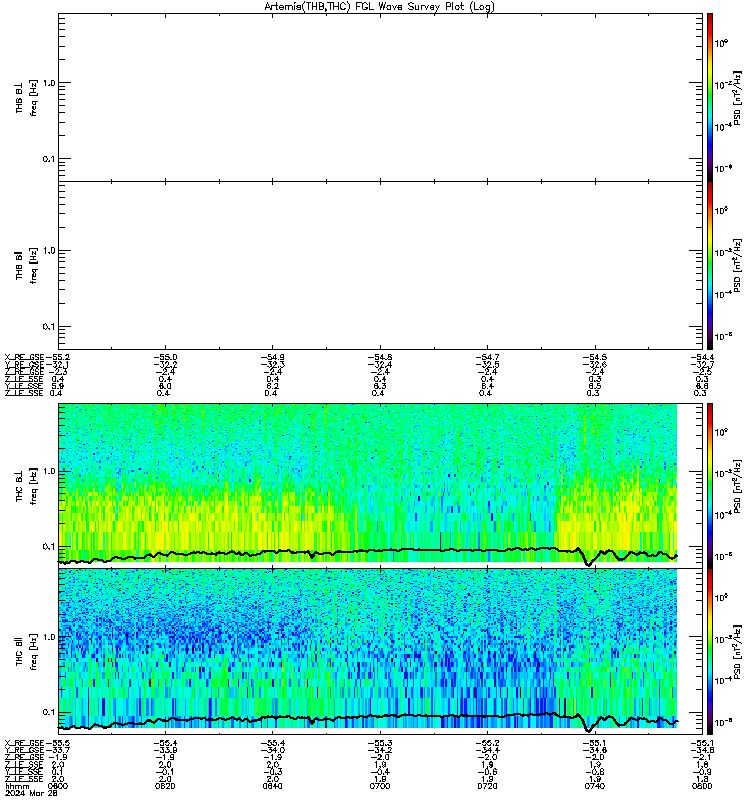Click the '-34.4' Y_RE_GSE value

487,750
